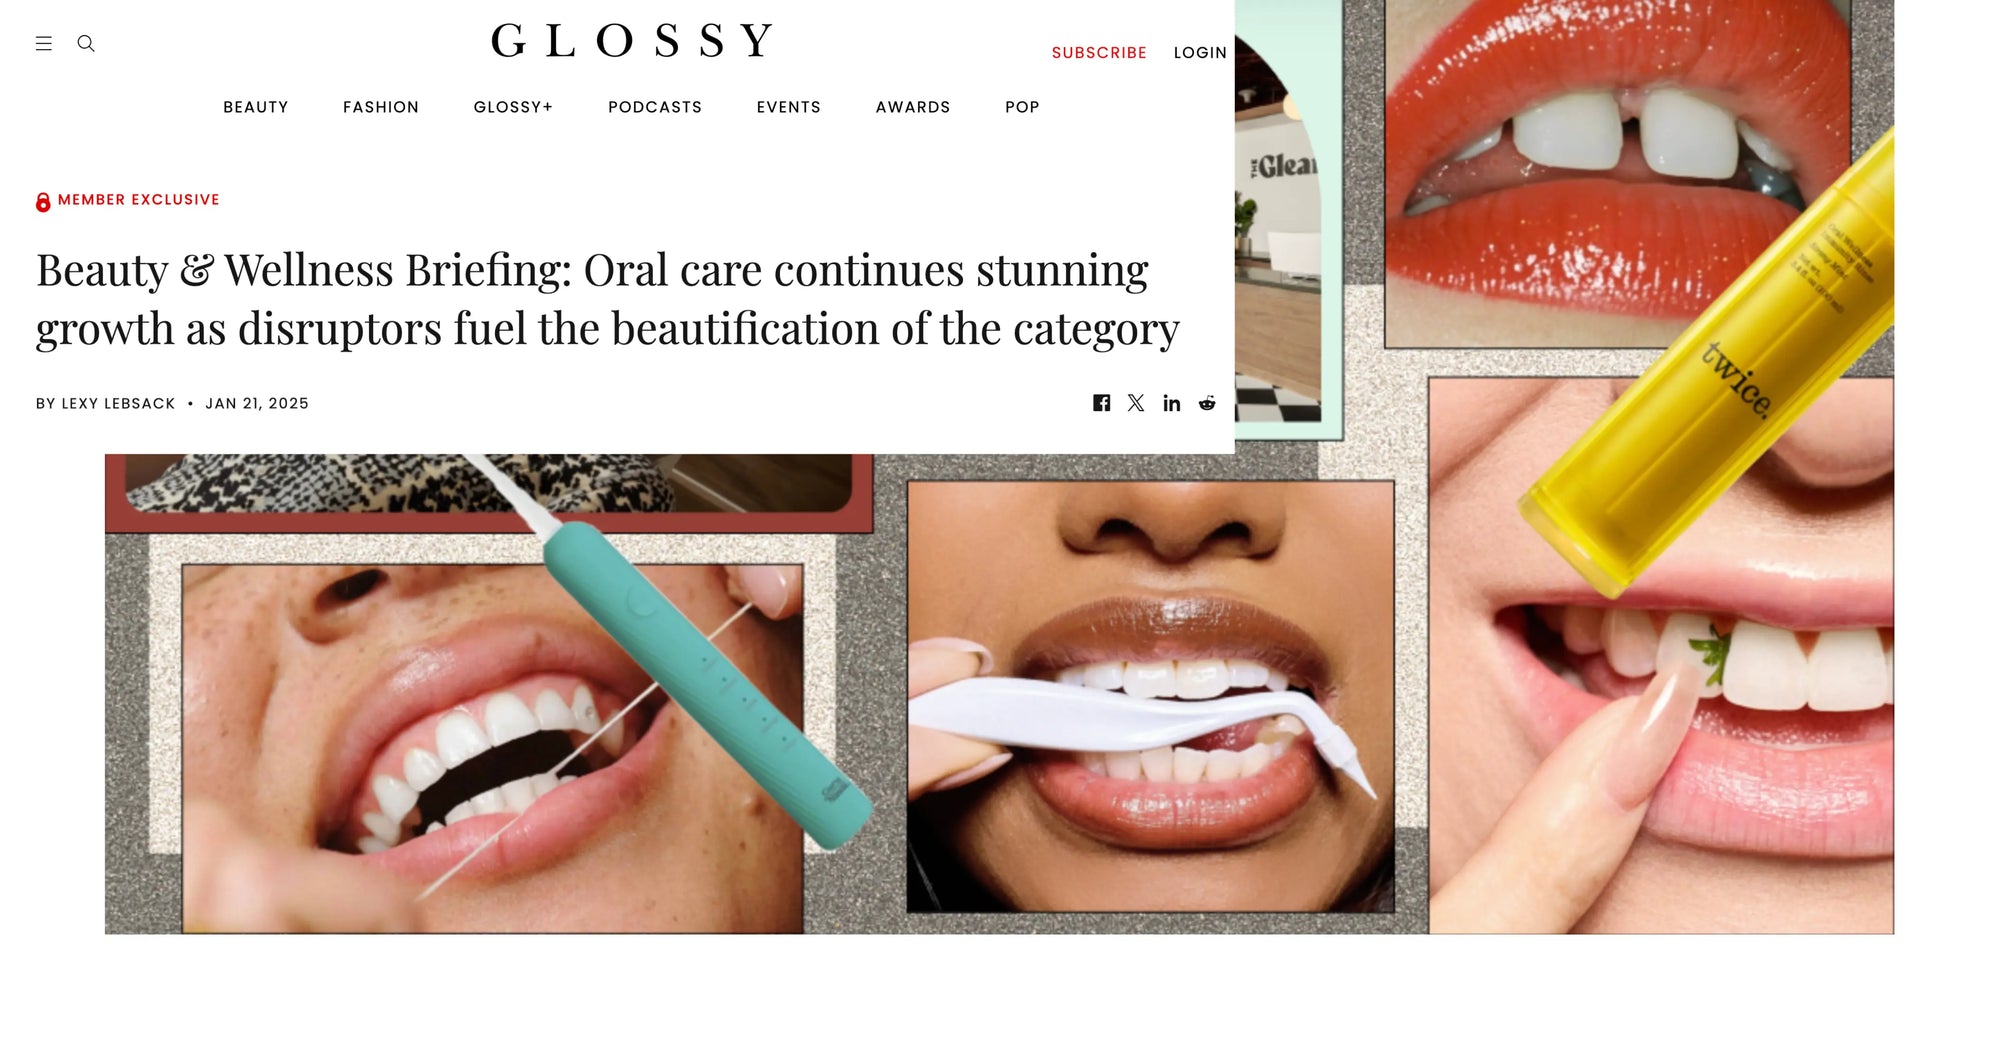Share article on X
Screen dimensions: 2000x1037
(1136, 403)
